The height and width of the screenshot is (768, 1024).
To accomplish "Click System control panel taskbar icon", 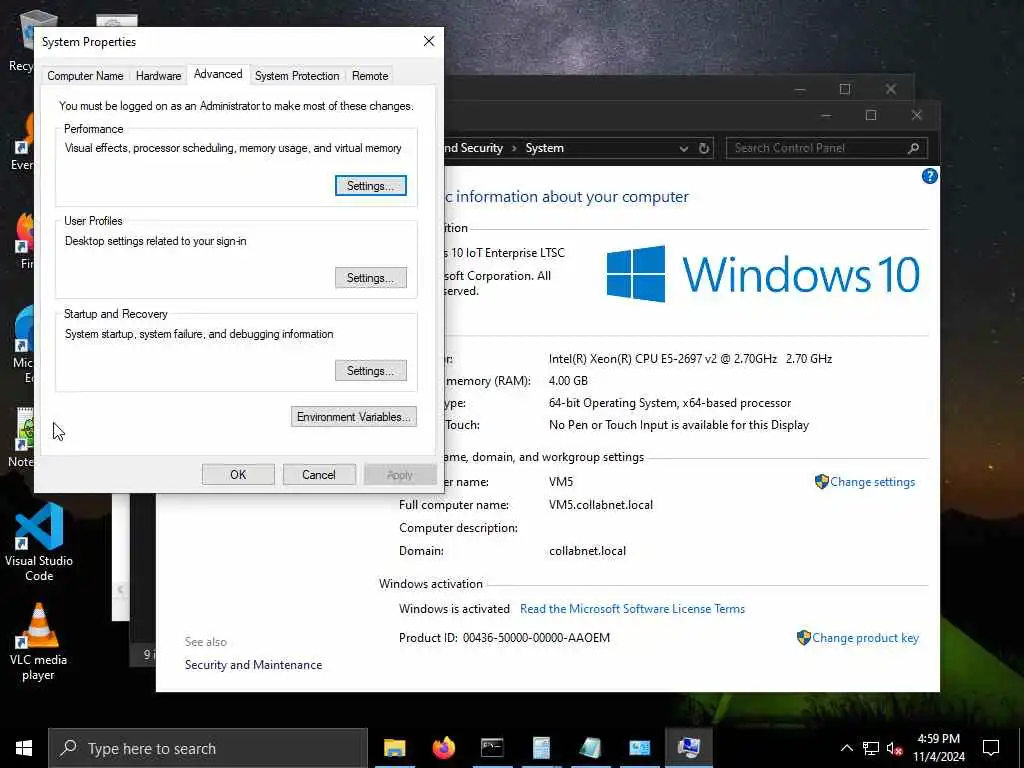I will pyautogui.click(x=688, y=748).
